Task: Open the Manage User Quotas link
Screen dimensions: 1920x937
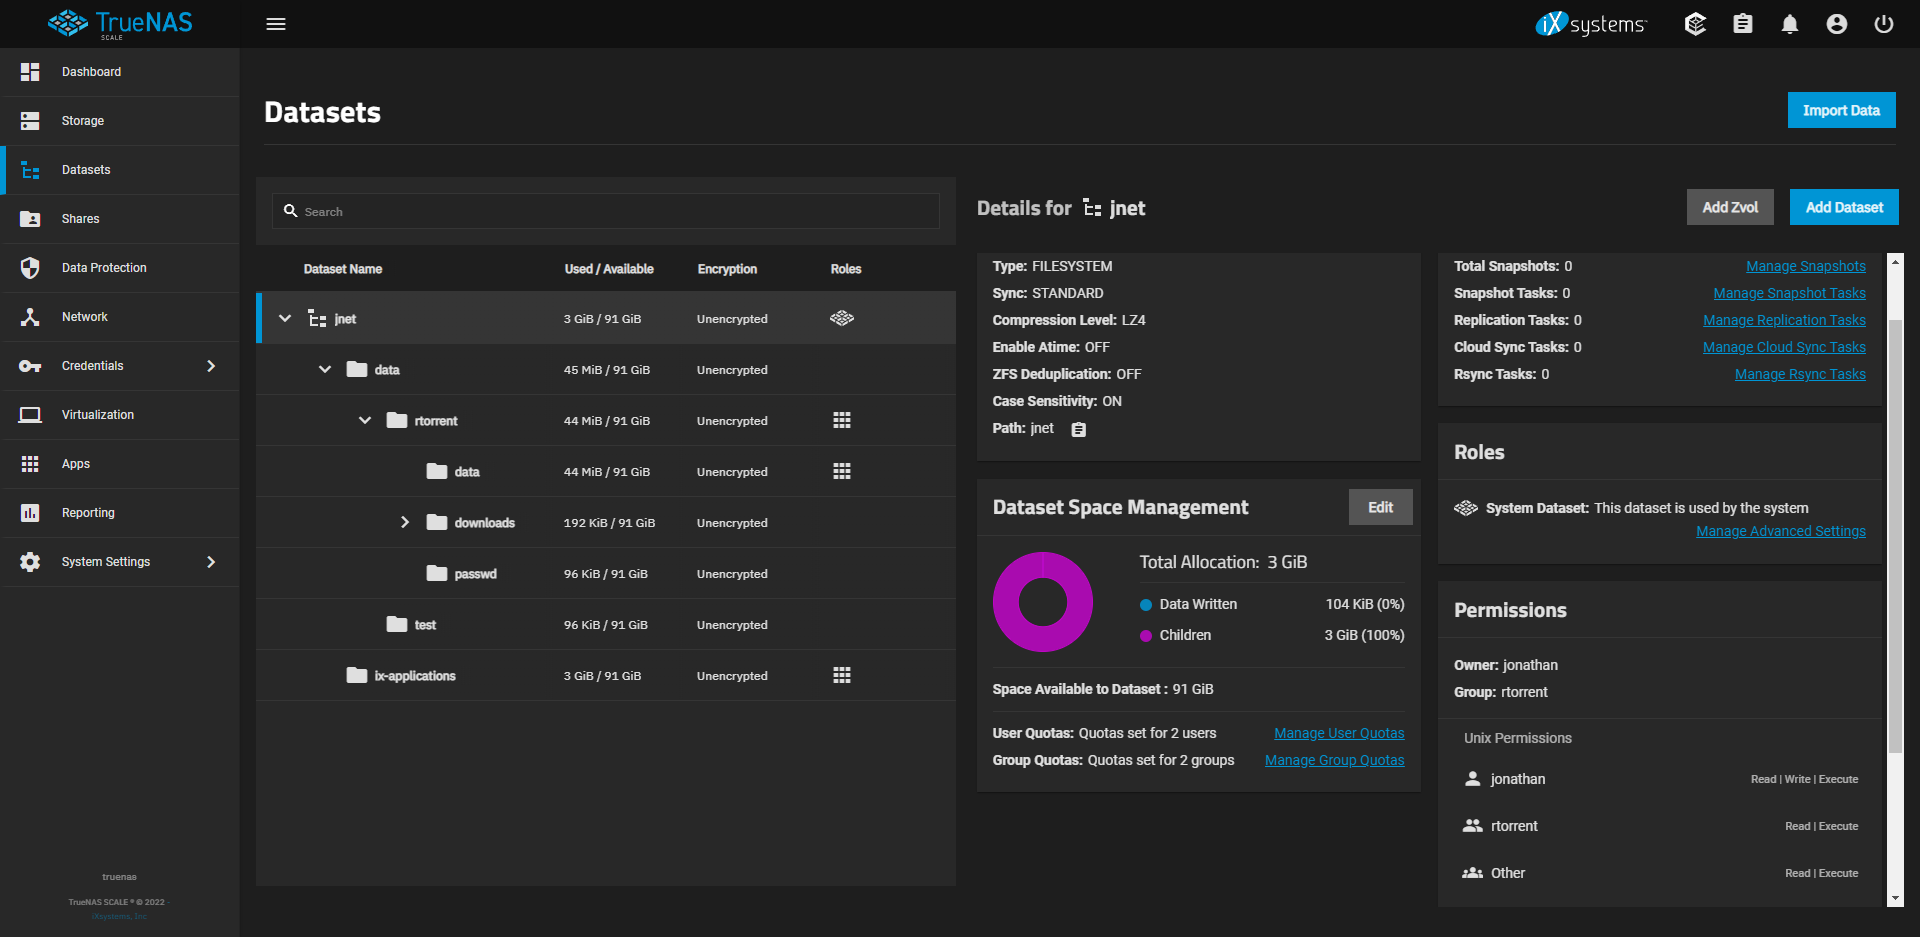Action: [1338, 733]
